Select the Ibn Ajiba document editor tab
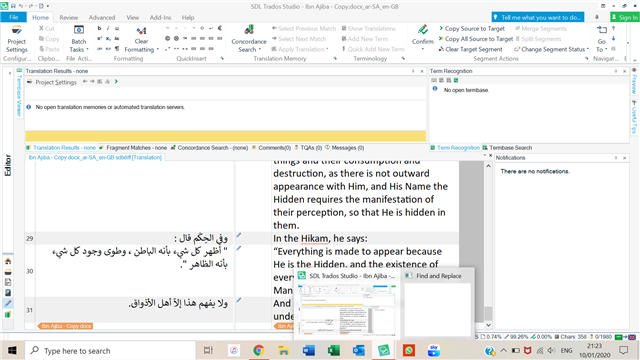This screenshot has height=360, width=640. 95,157
